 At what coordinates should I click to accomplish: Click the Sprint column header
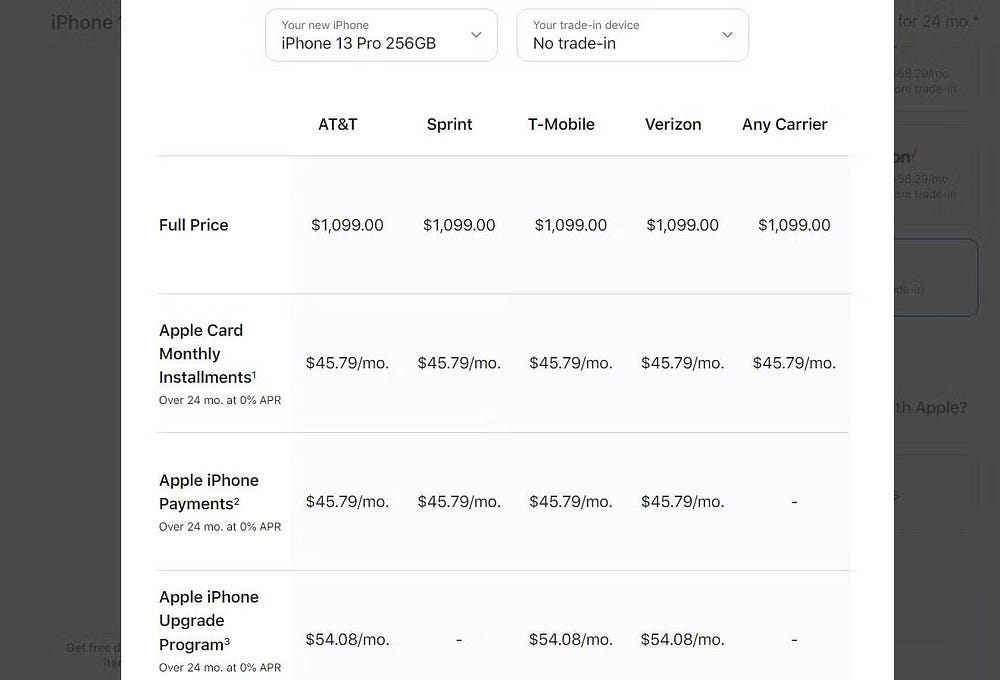pyautogui.click(x=449, y=125)
